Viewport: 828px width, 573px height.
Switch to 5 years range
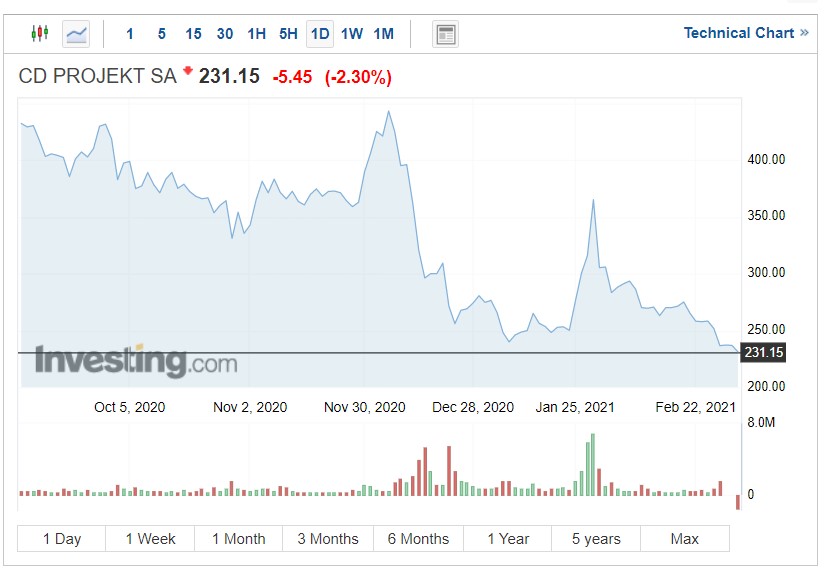tap(596, 539)
